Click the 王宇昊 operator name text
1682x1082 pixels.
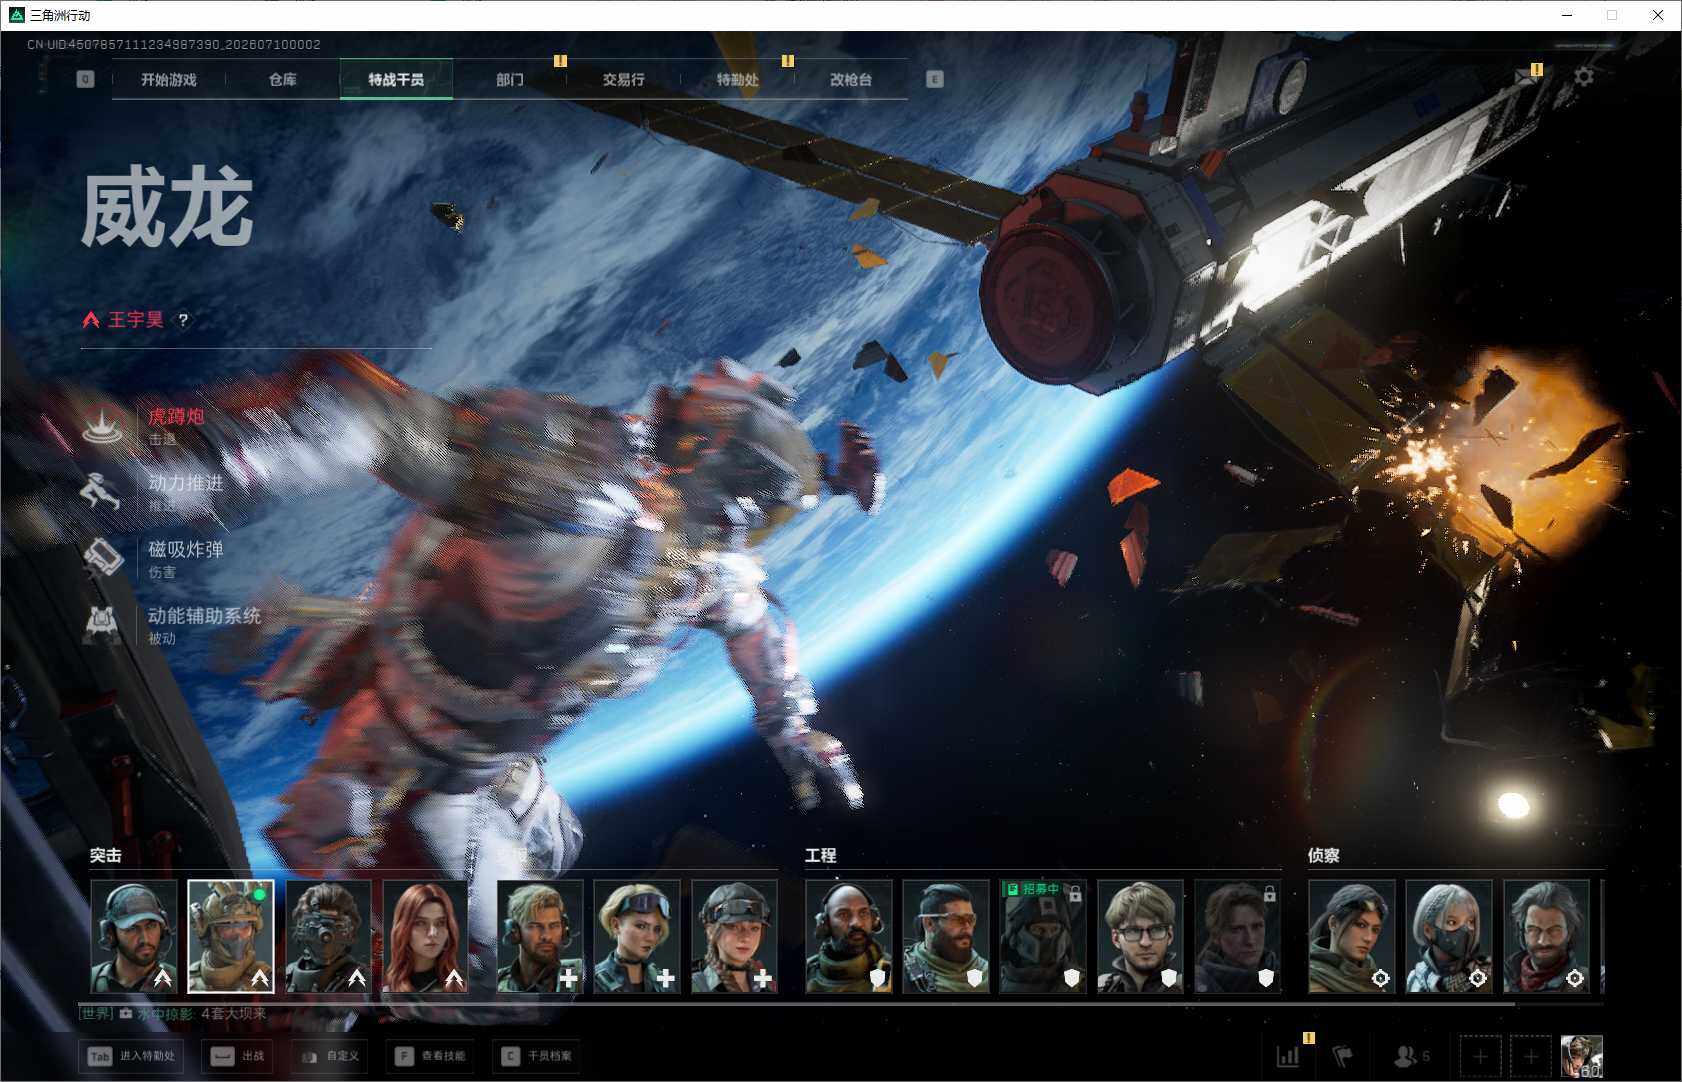[x=136, y=320]
